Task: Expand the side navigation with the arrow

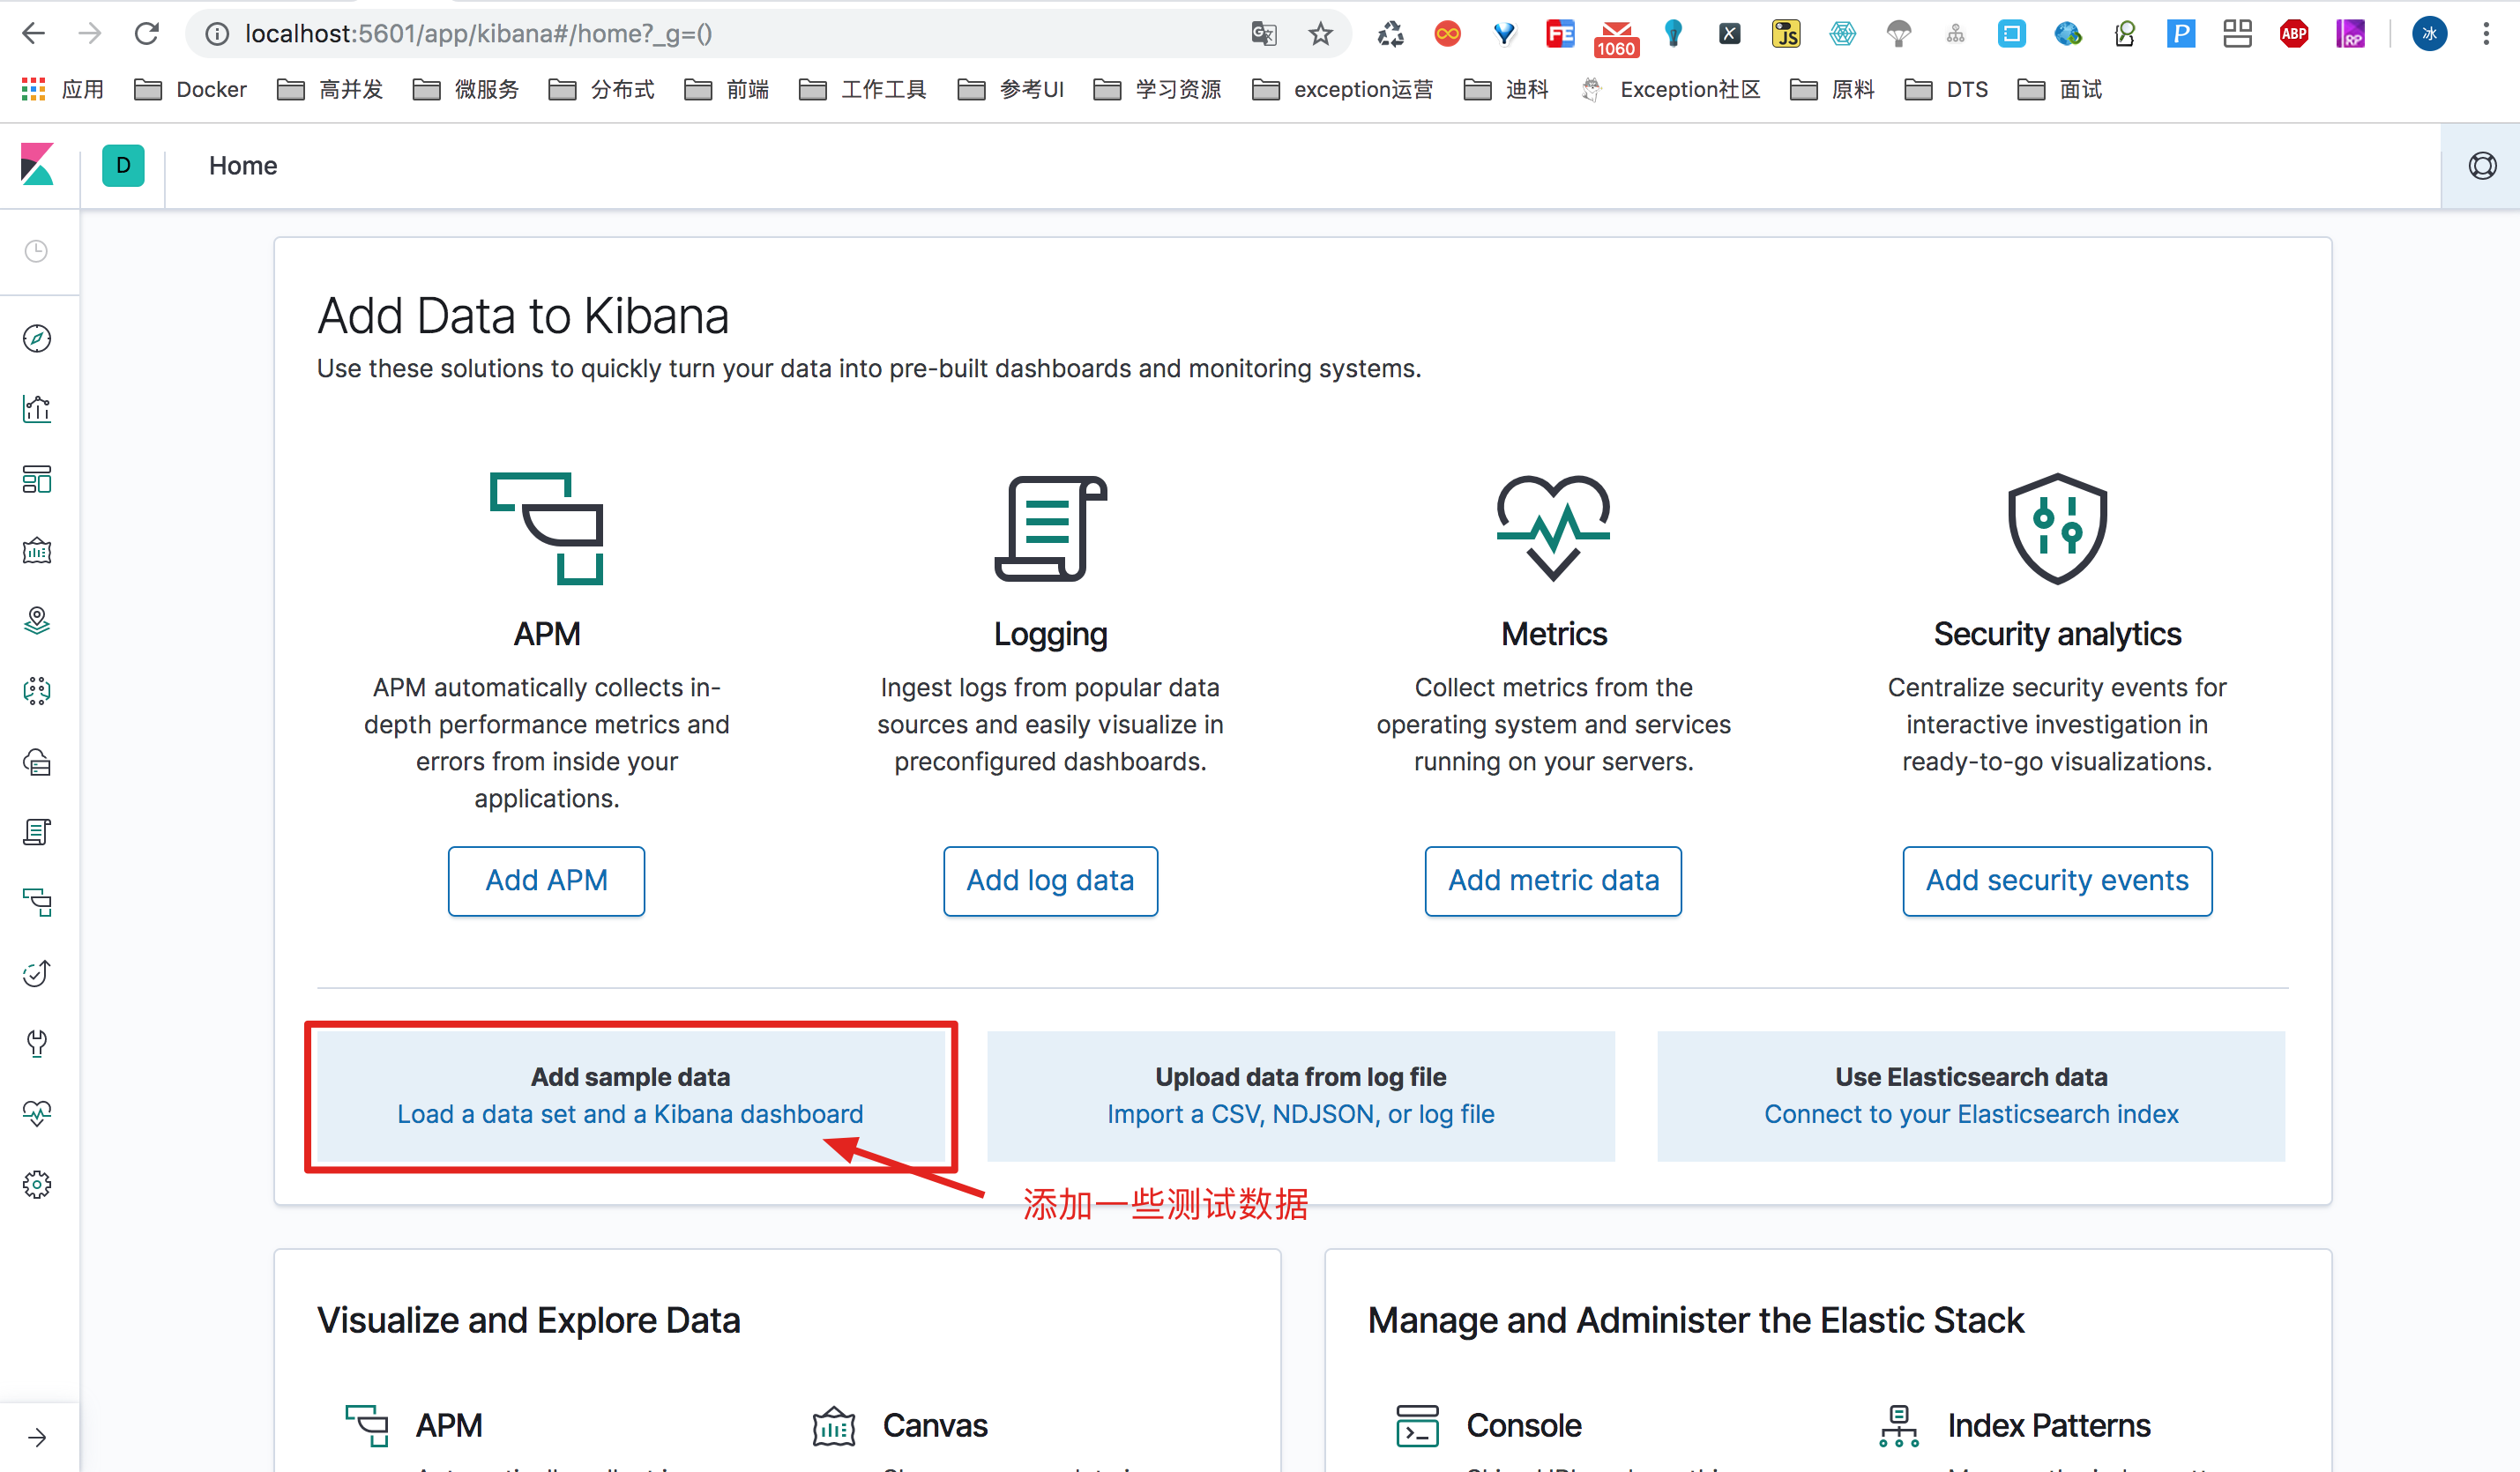Action: click(x=37, y=1437)
